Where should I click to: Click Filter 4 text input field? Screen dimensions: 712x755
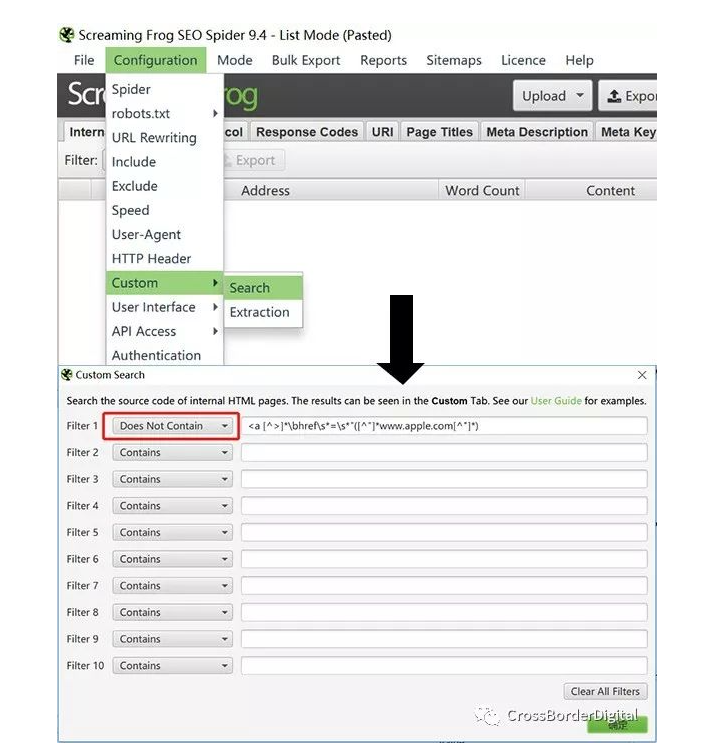(x=444, y=506)
